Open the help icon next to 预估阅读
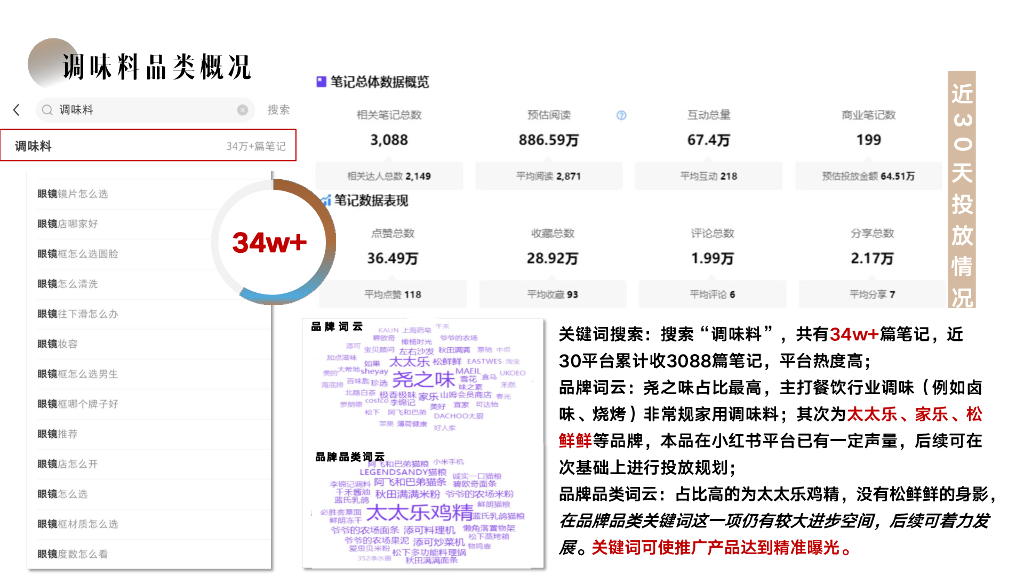Viewport: 1024px width, 576px height. point(621,116)
